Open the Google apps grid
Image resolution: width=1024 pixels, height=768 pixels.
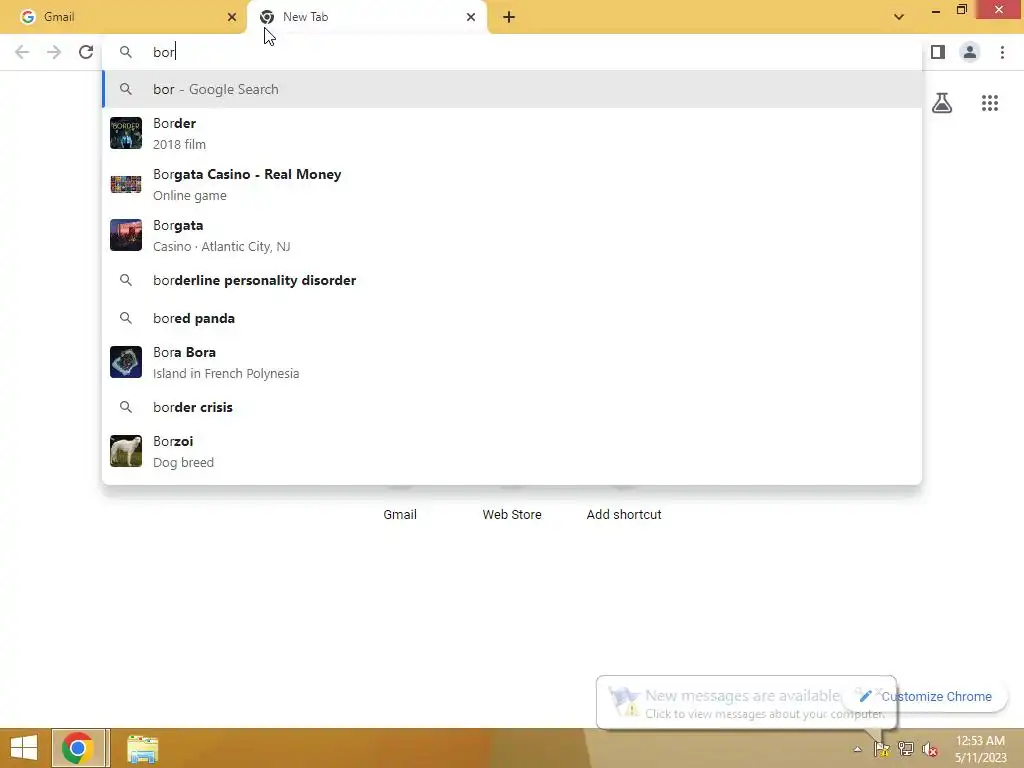pyautogui.click(x=990, y=103)
